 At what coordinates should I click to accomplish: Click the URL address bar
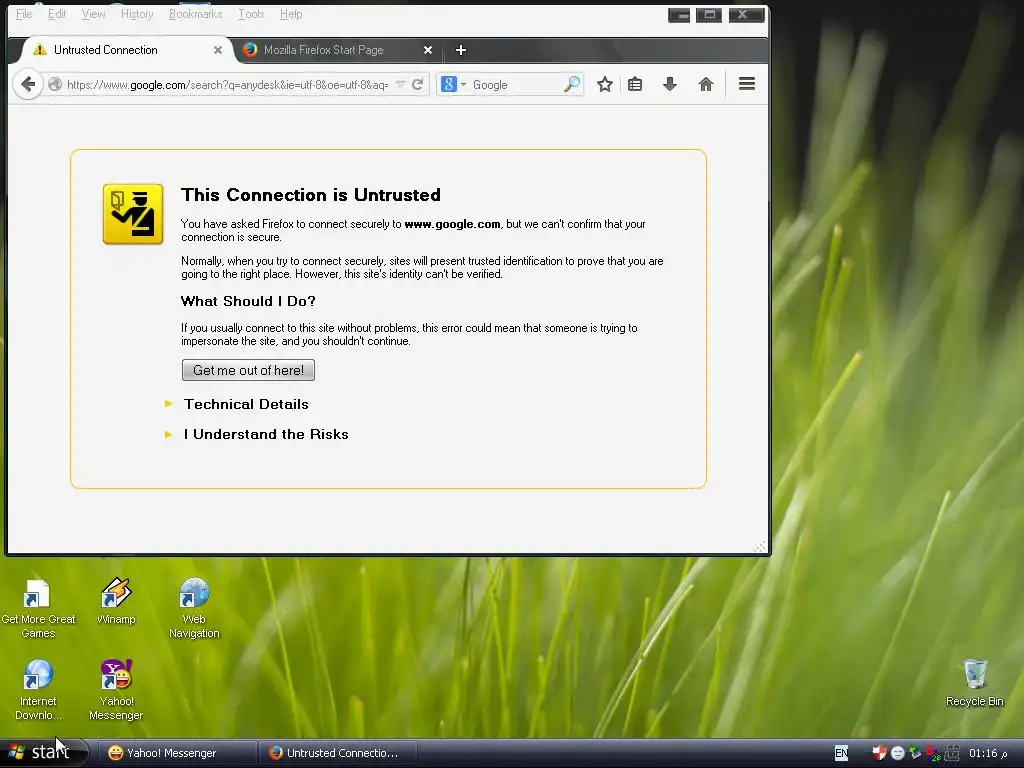tap(228, 84)
